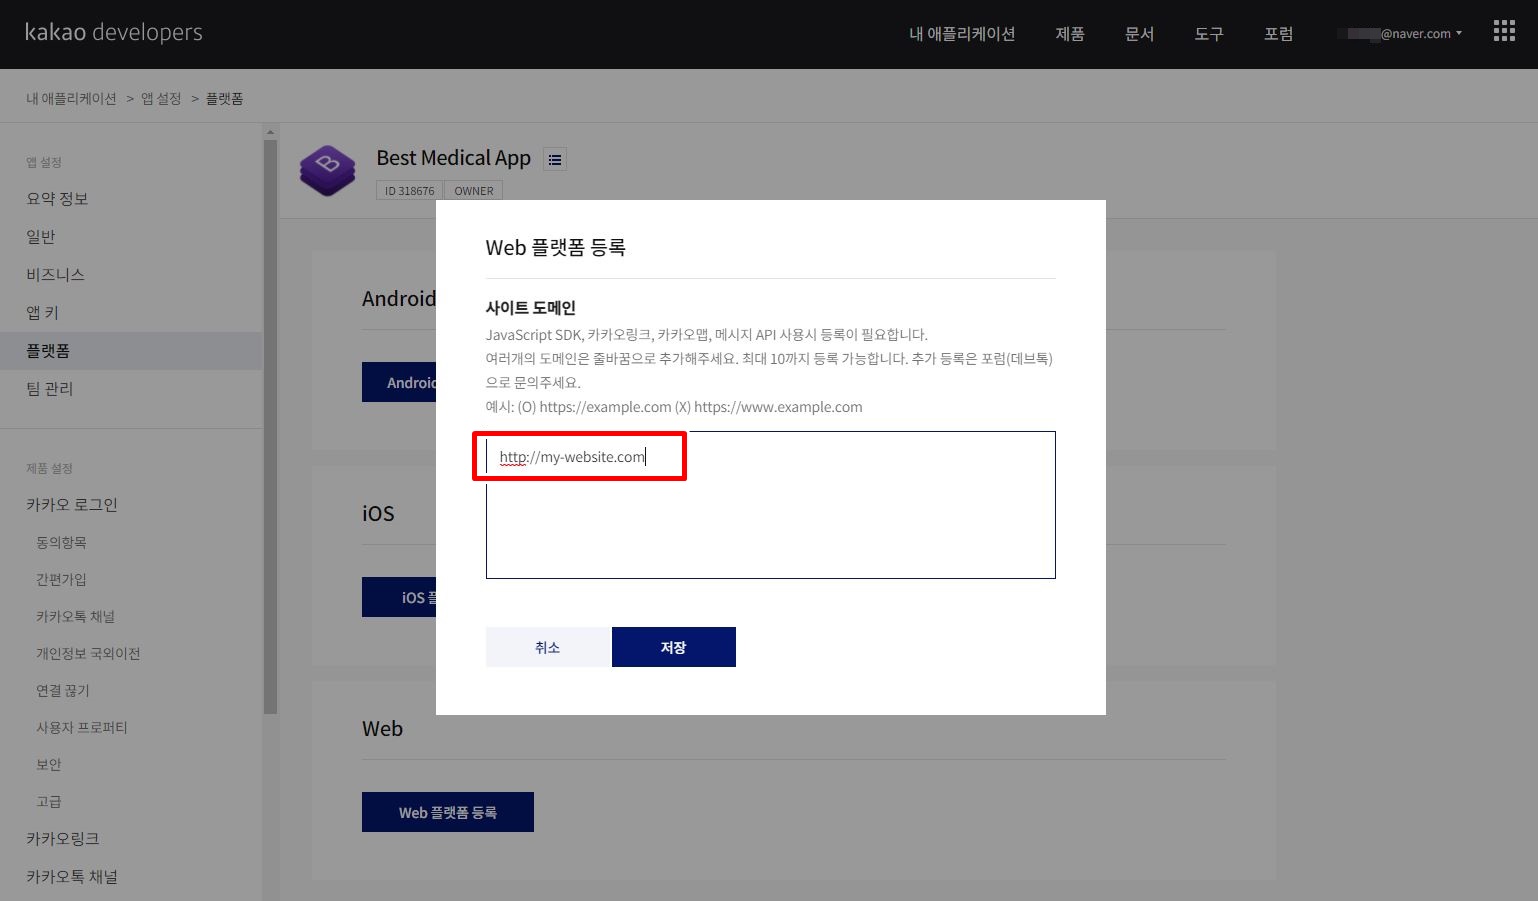
Task: Click the sidebar scrollbar up arrow
Action: pos(270,131)
